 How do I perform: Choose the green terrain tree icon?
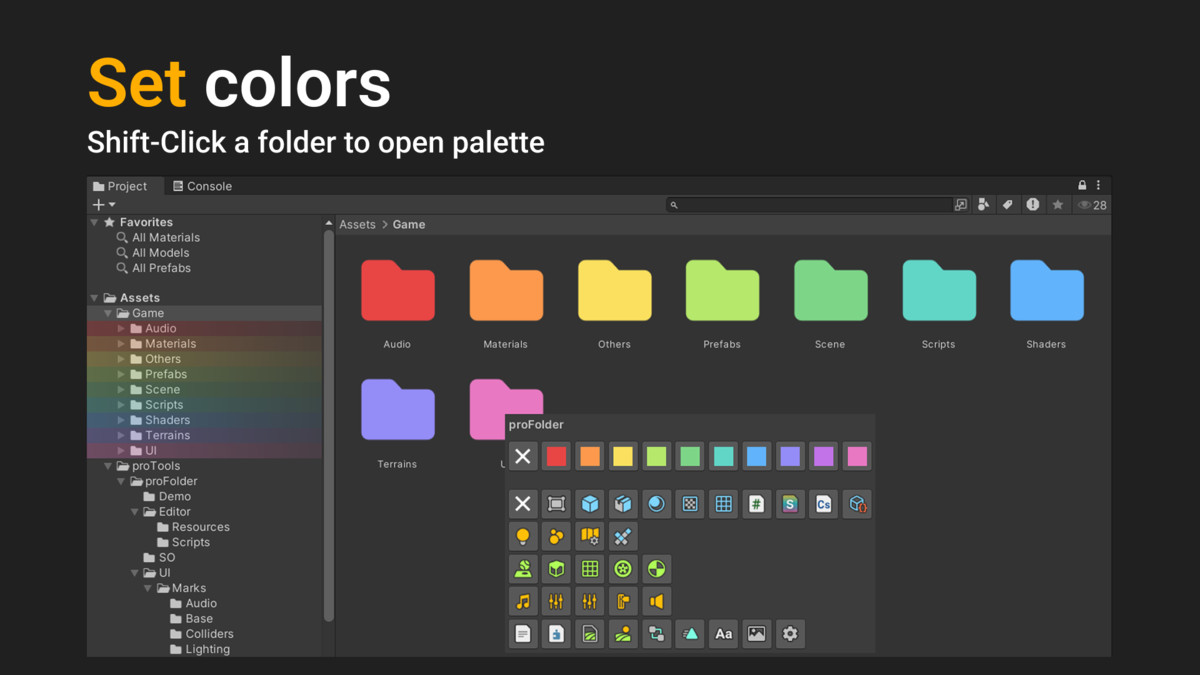tap(523, 569)
